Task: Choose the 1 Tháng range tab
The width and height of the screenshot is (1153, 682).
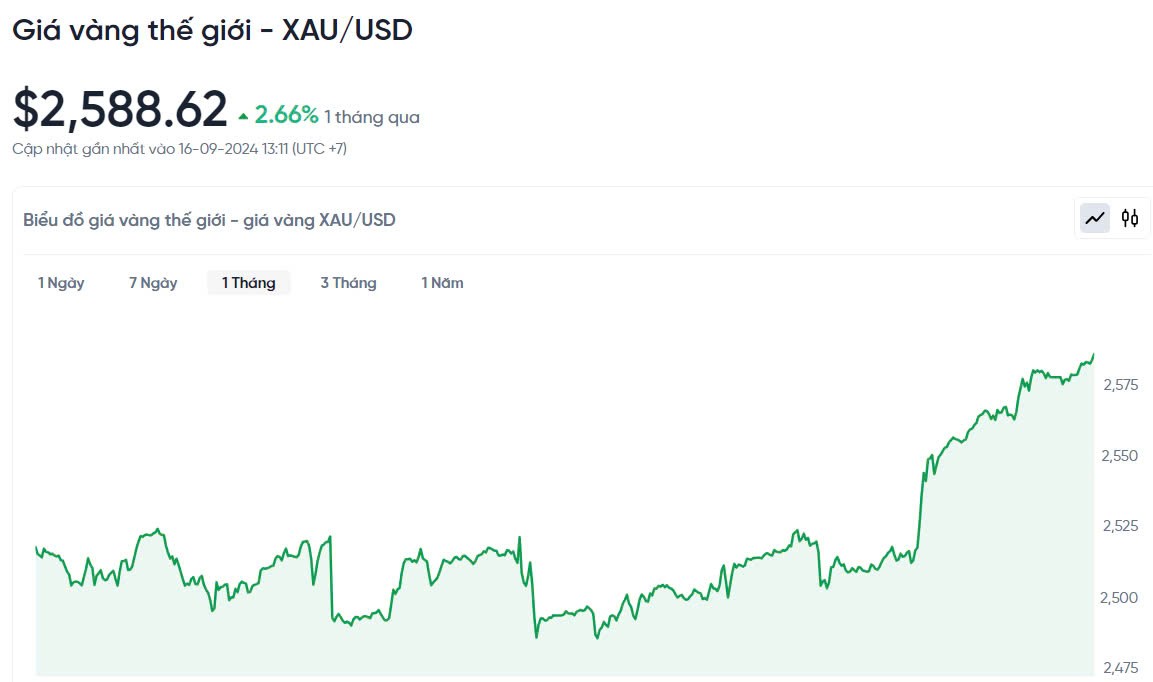Action: click(x=248, y=283)
